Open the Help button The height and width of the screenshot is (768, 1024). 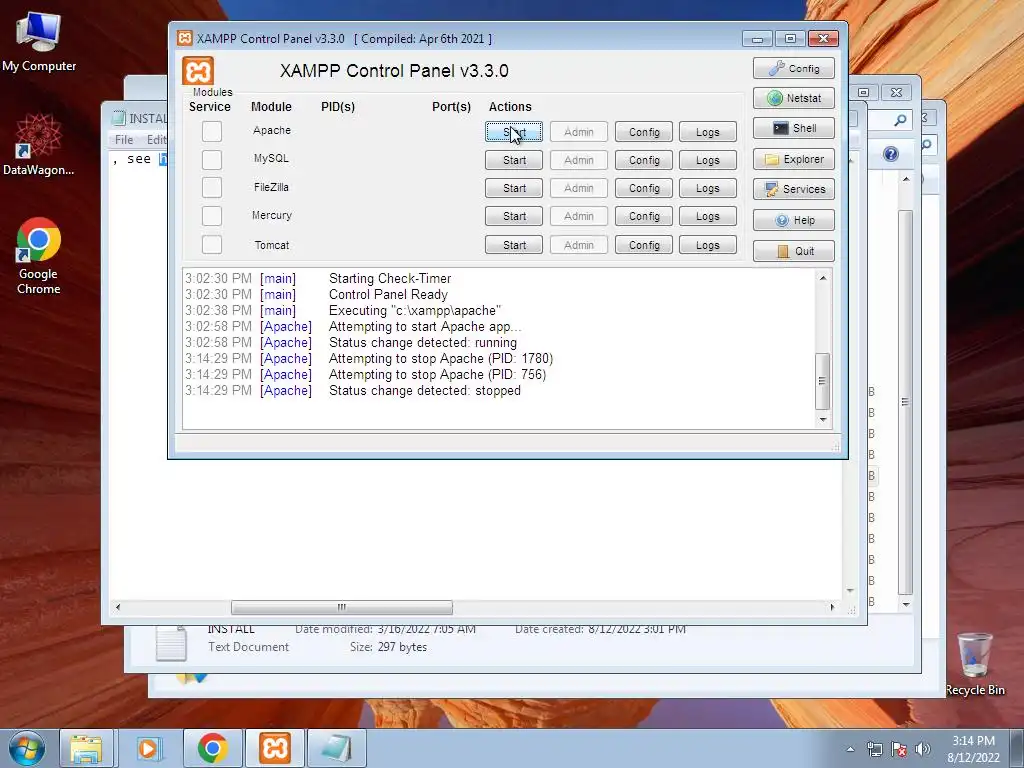pyautogui.click(x=793, y=220)
